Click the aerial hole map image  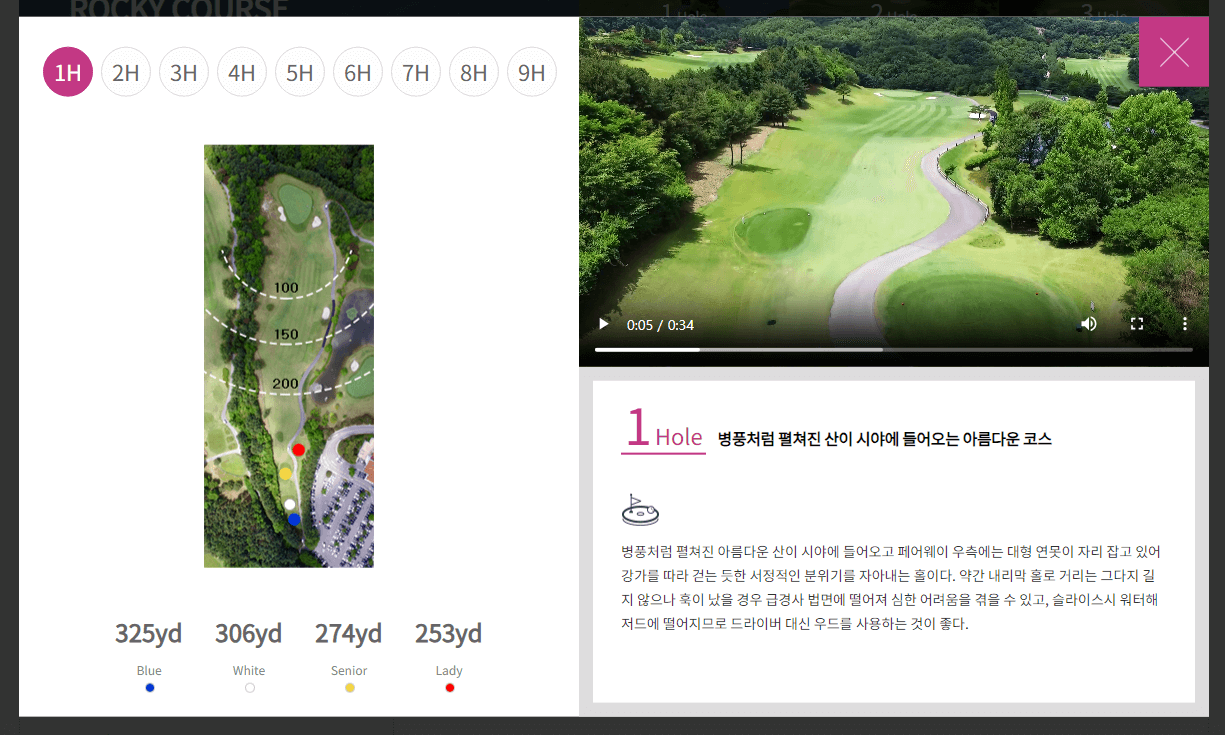289,356
